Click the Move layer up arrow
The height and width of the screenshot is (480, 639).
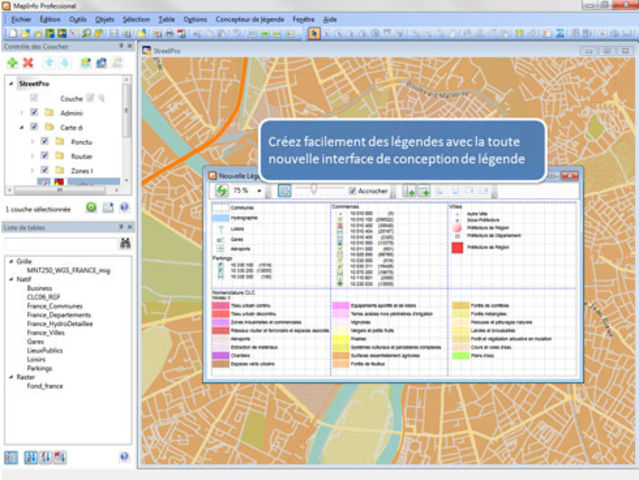point(49,63)
